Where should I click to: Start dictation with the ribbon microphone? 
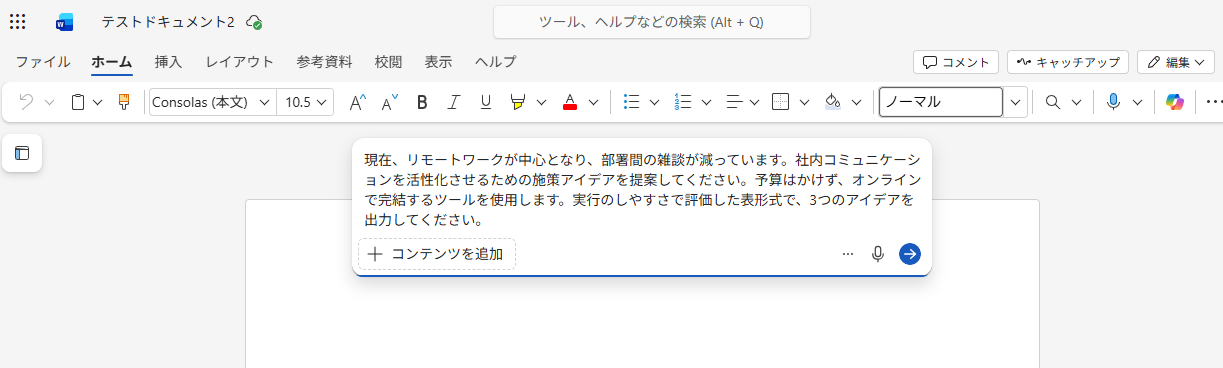point(1113,102)
